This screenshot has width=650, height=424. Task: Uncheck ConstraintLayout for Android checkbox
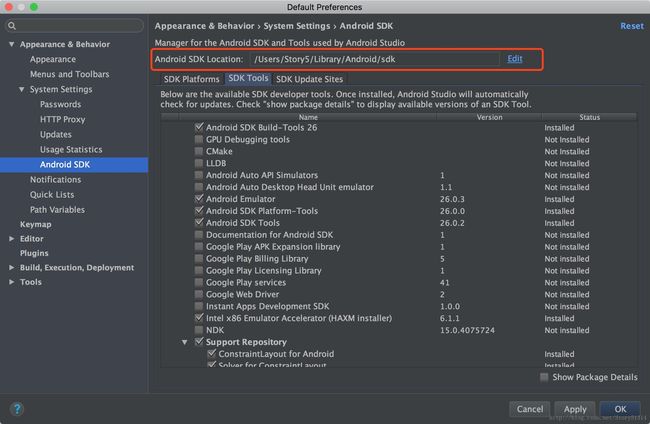(211, 354)
